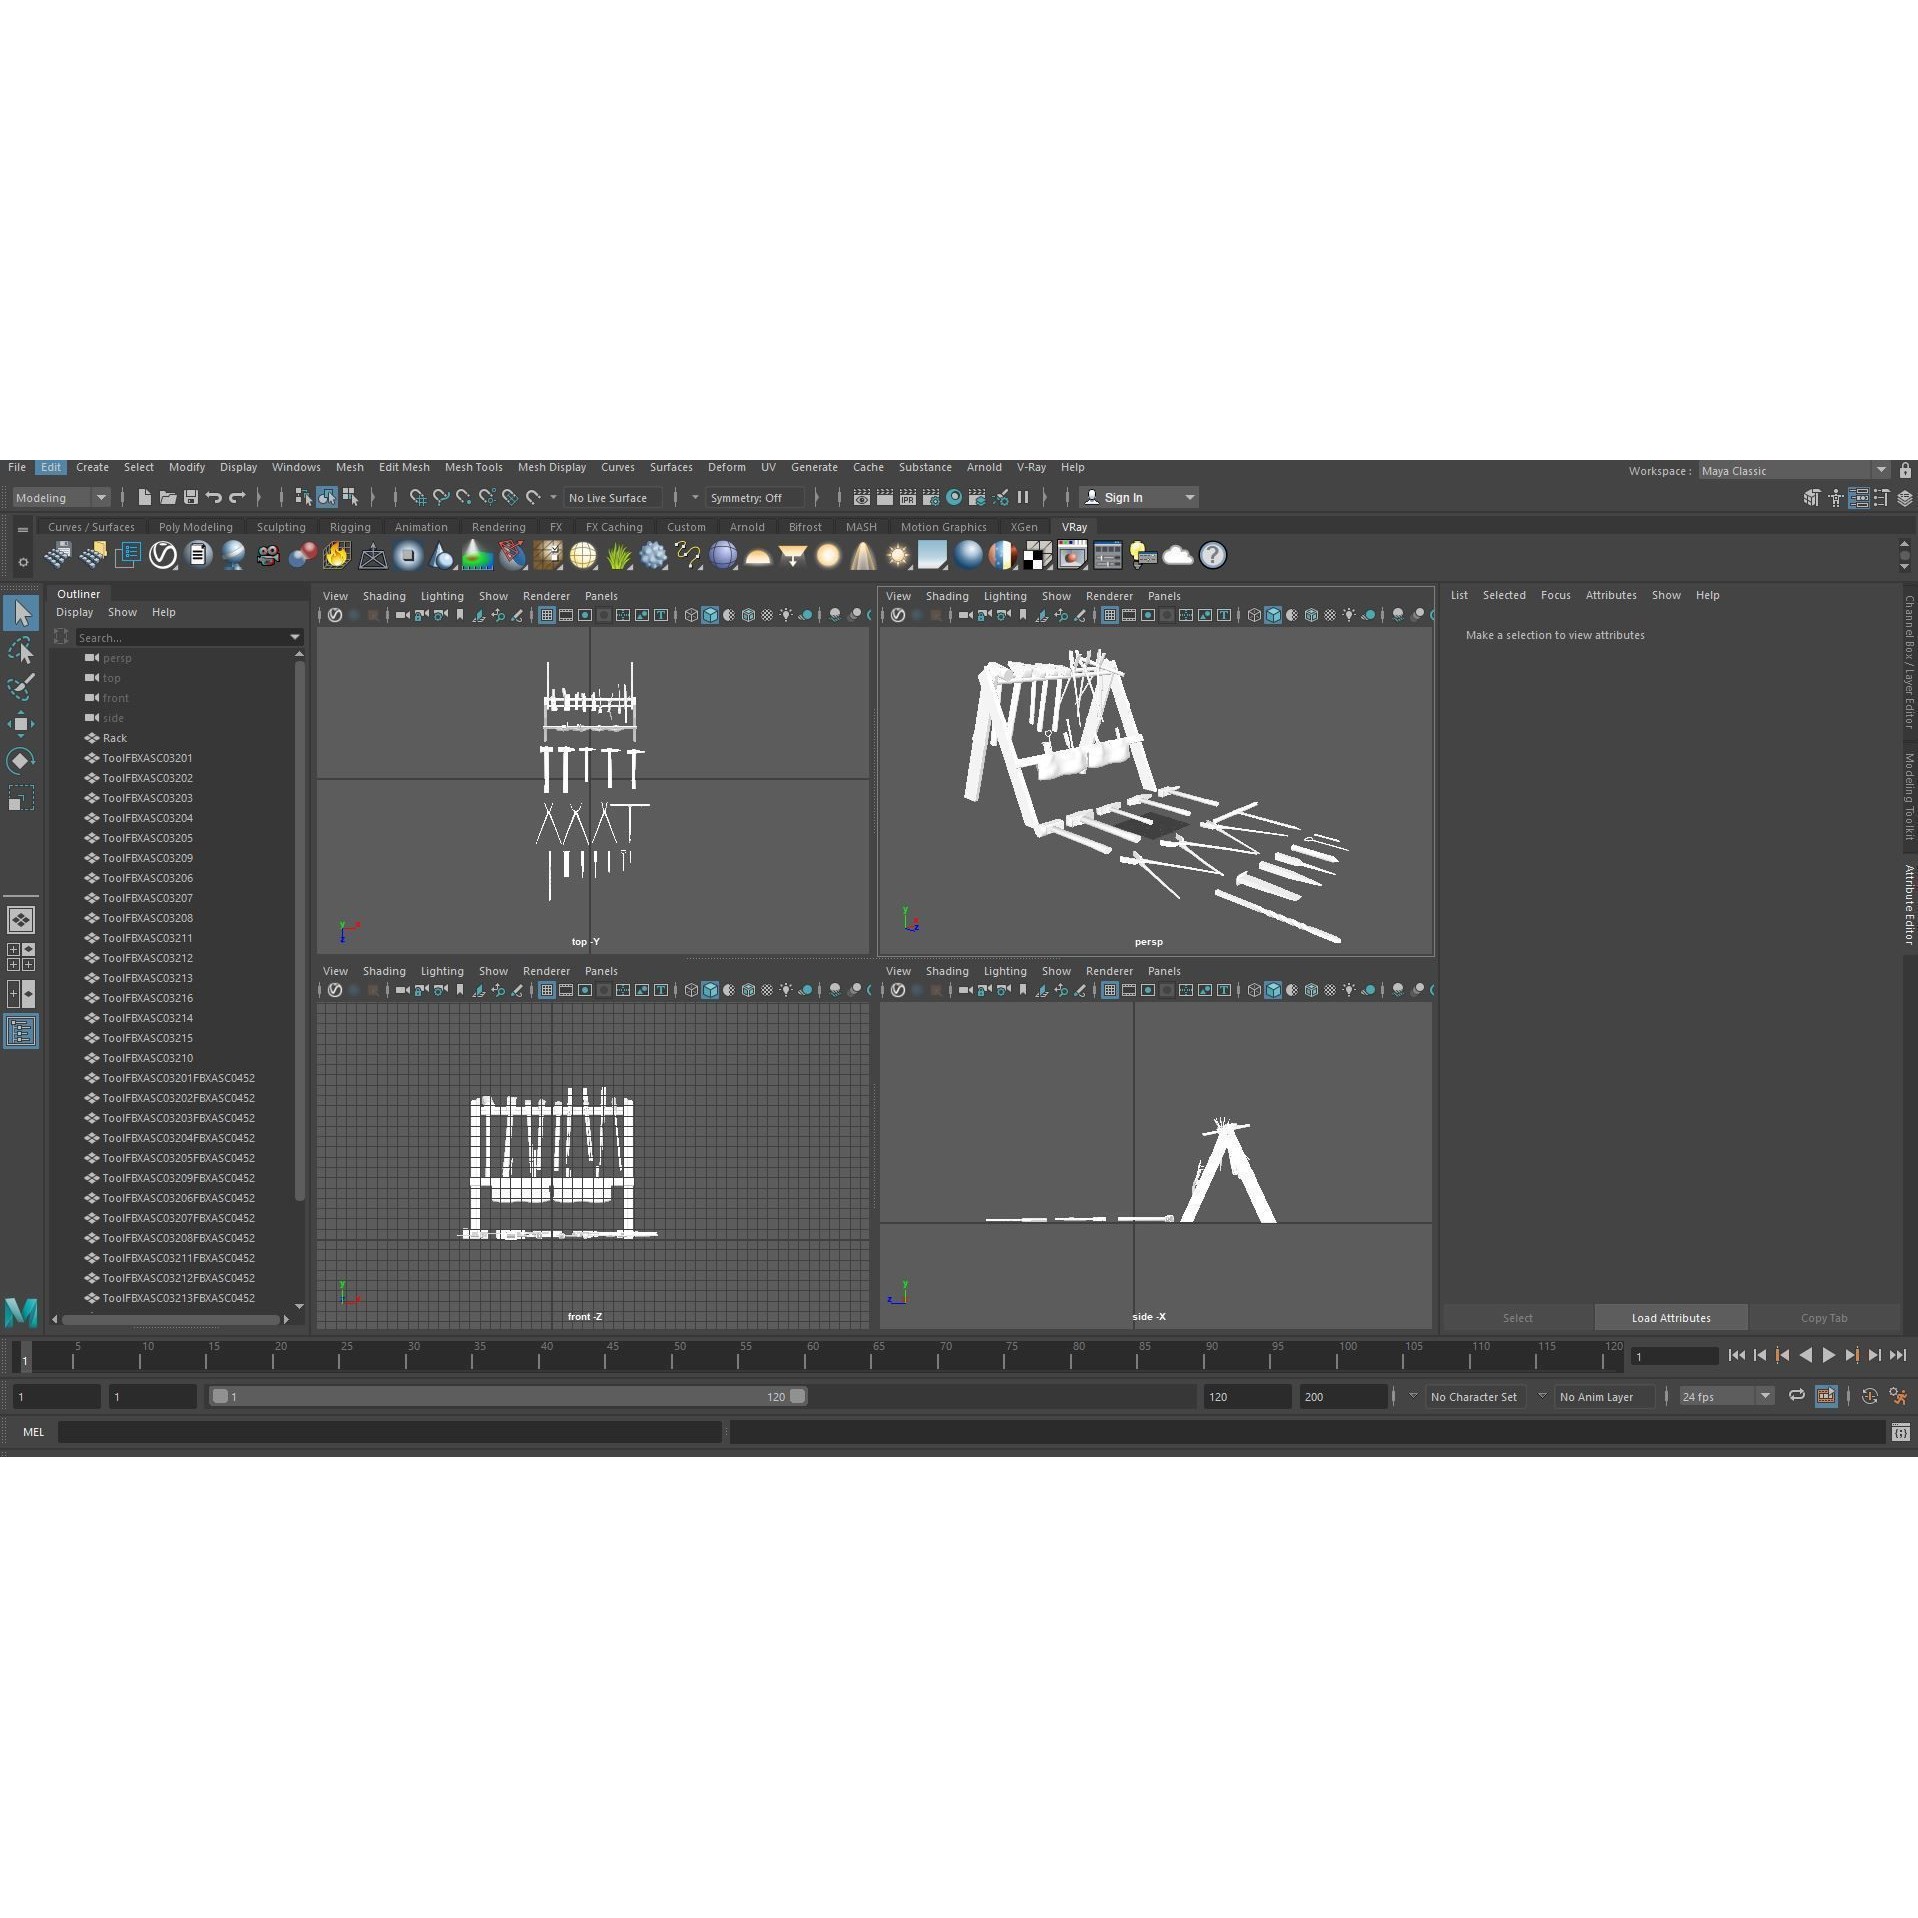Open V-Ray render settings icon on the shelf
1918x1918 pixels.
pyautogui.click(x=1107, y=557)
